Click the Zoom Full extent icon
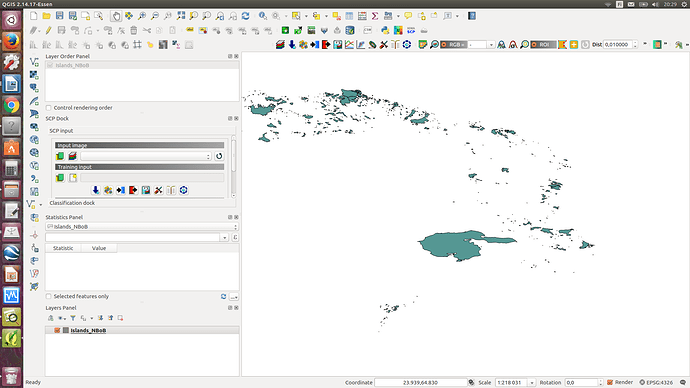 coord(181,16)
